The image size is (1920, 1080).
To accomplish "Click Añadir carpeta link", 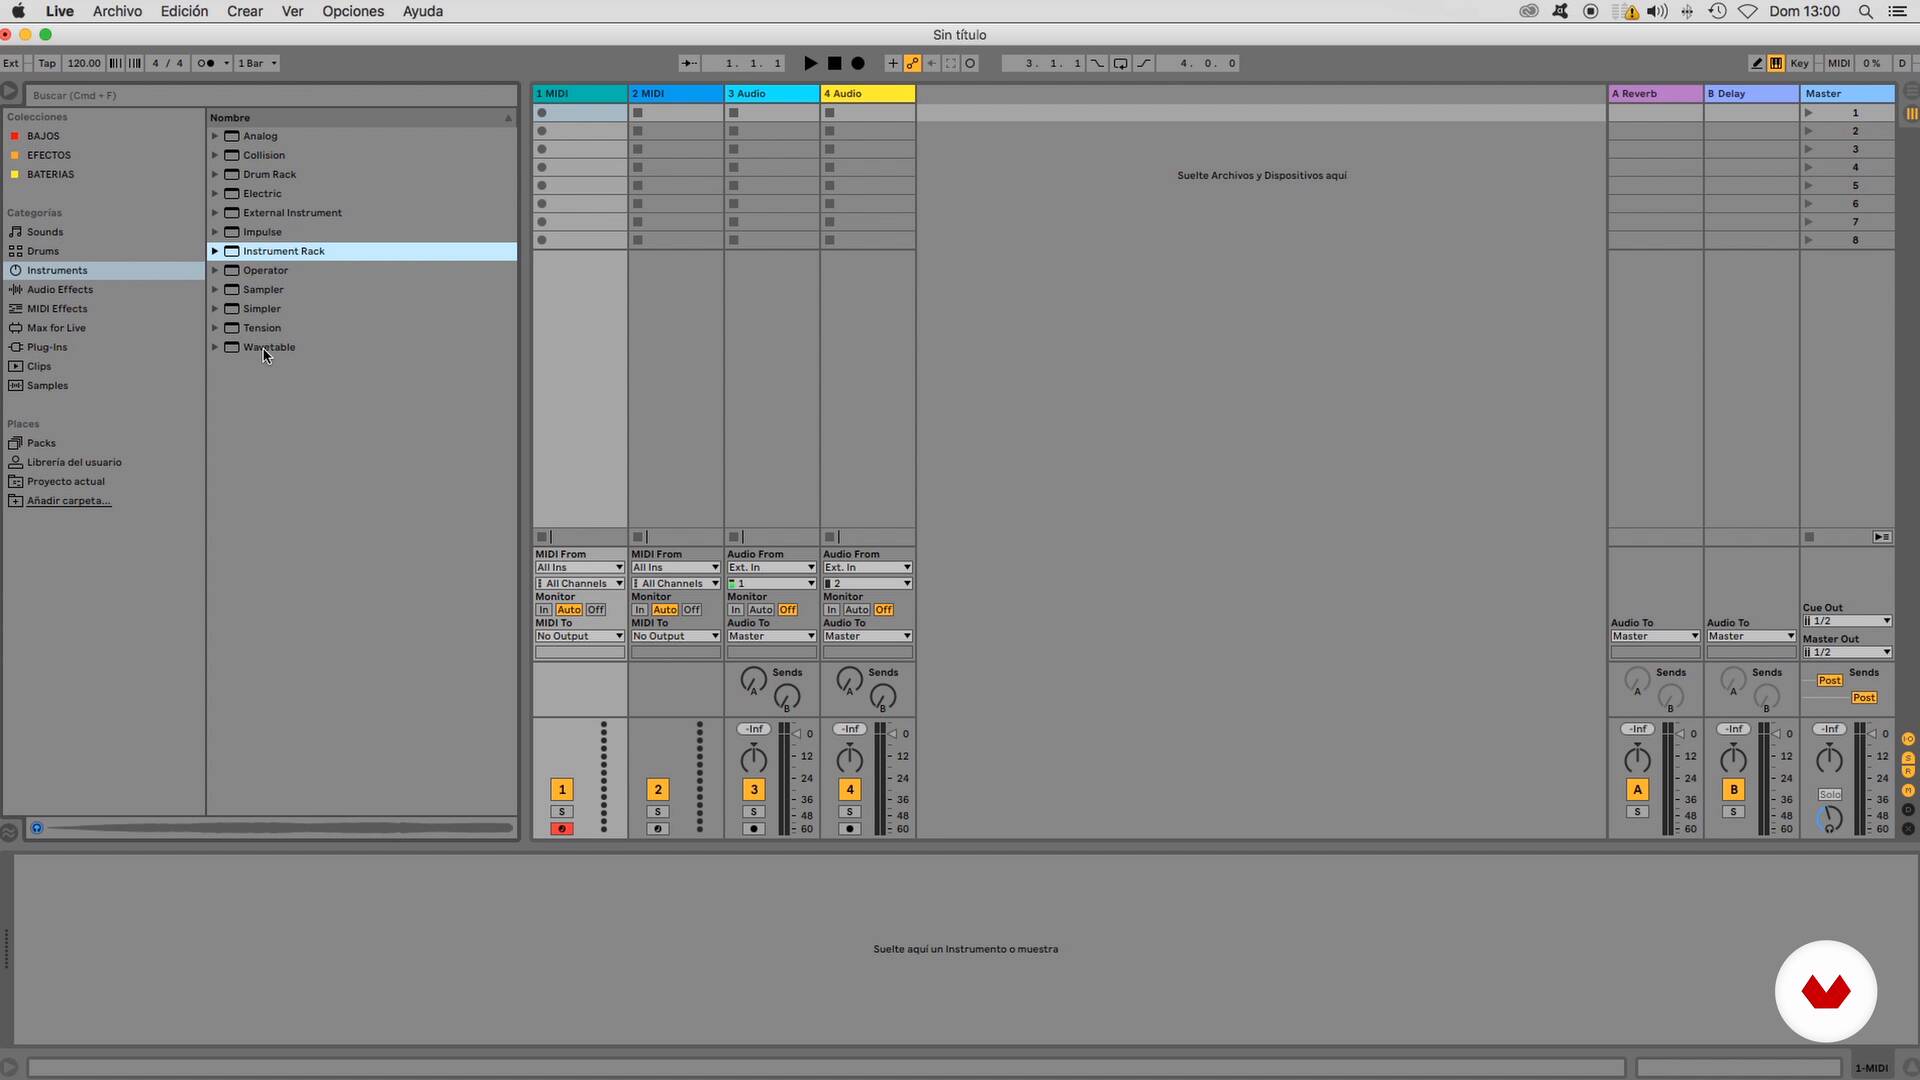I will (x=68, y=501).
